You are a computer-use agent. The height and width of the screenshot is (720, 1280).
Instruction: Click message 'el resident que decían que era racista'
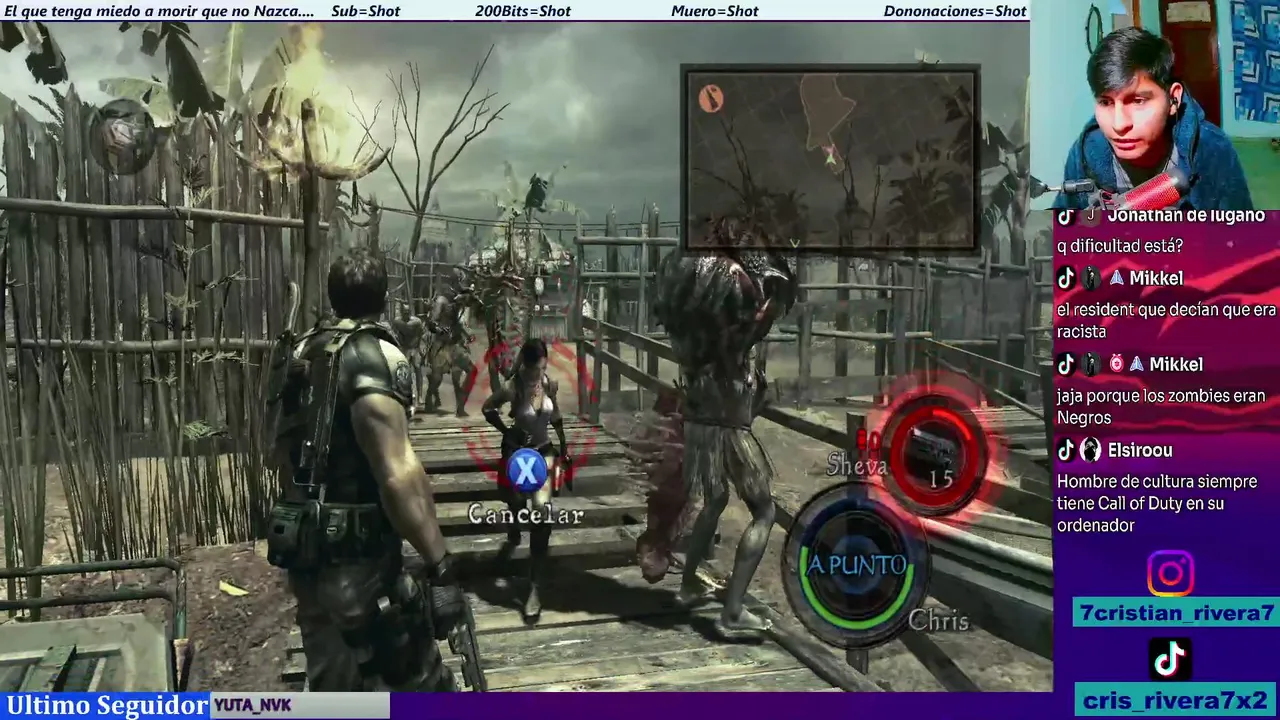pos(1166,321)
